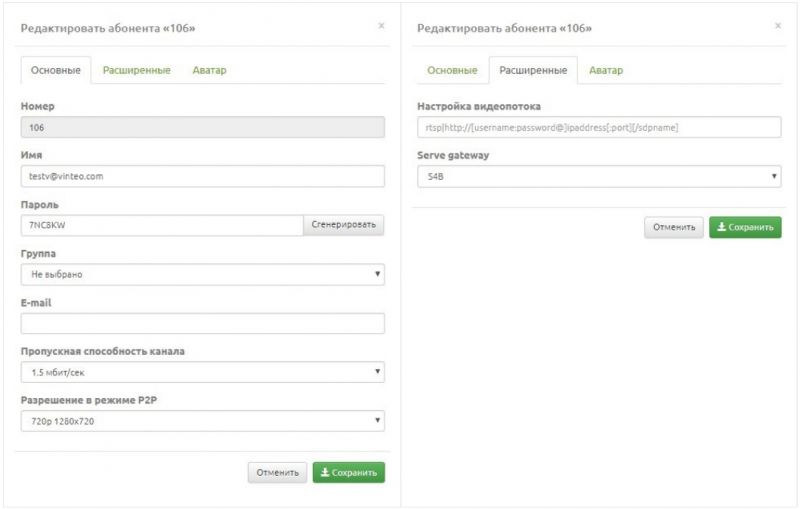
Task: Open the Группа dropdown showing Не выбрано
Action: pos(203,274)
